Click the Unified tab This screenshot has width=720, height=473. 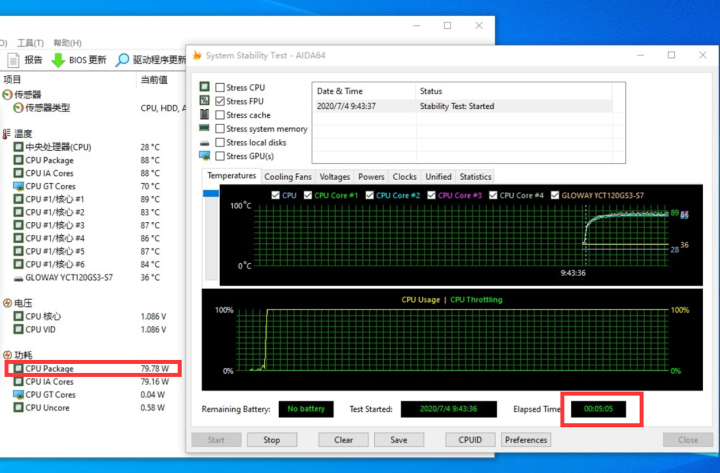439,177
